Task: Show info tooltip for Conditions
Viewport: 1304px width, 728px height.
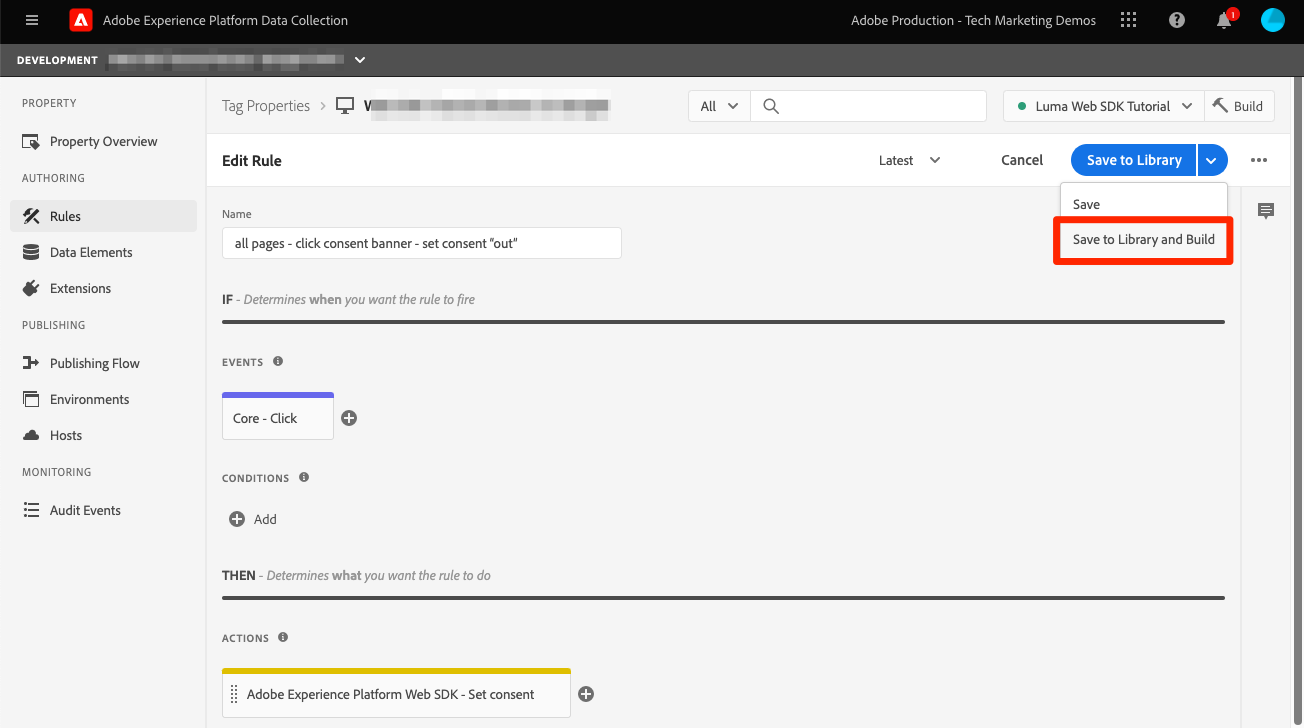Action: pos(304,477)
